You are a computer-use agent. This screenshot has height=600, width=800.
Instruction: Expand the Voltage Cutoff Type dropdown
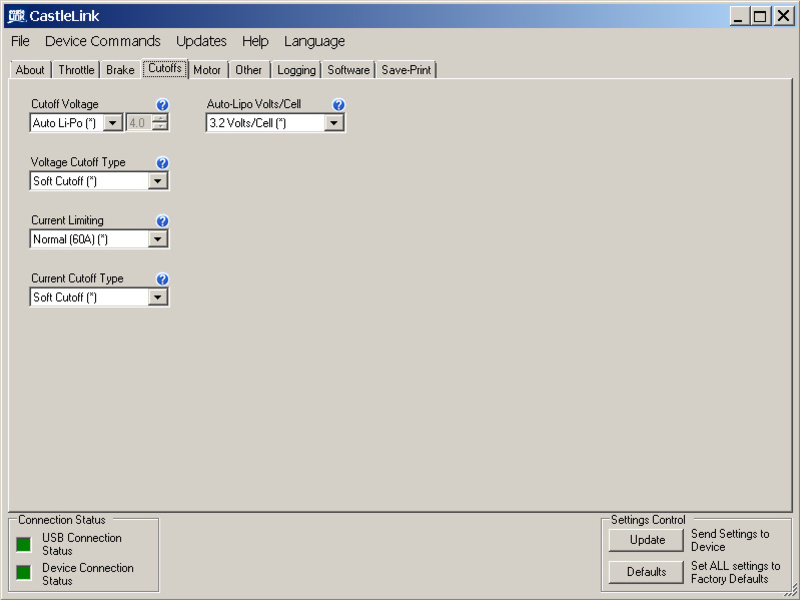click(158, 181)
